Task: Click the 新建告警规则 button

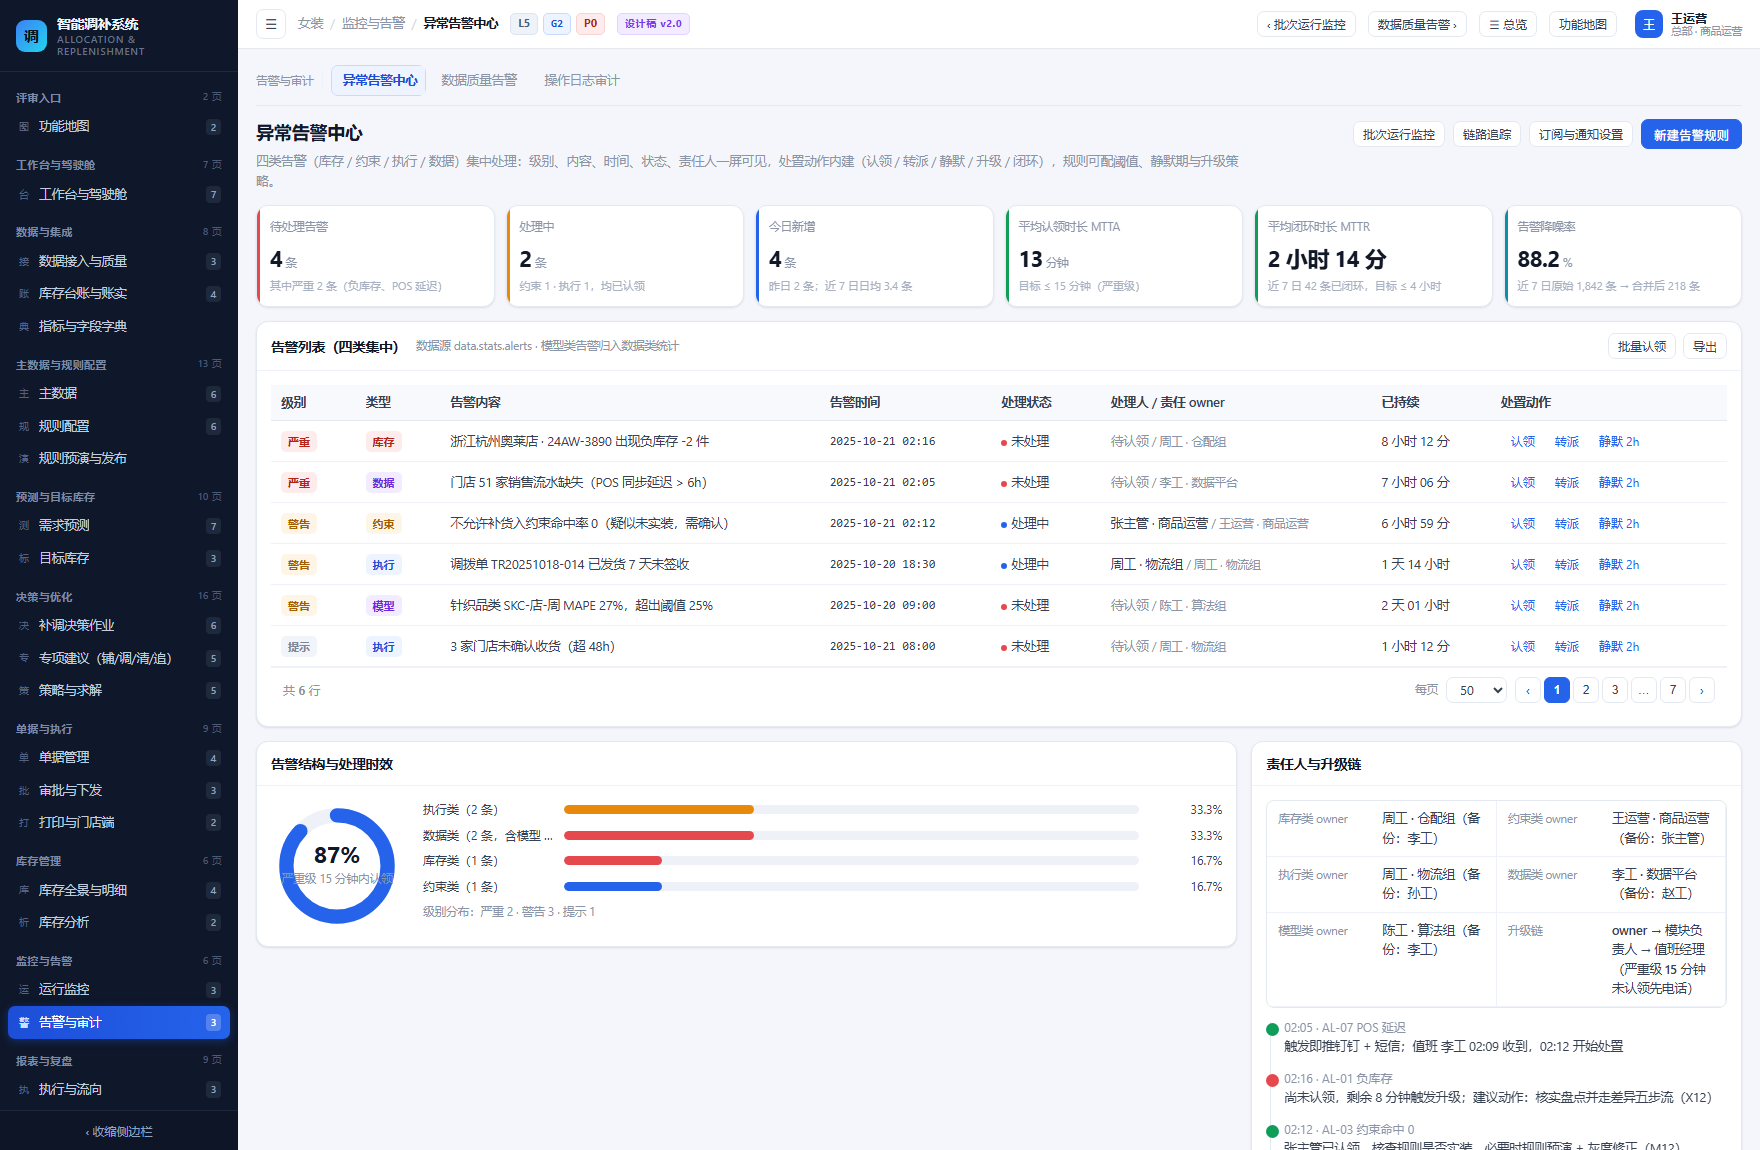Action: pyautogui.click(x=1691, y=134)
